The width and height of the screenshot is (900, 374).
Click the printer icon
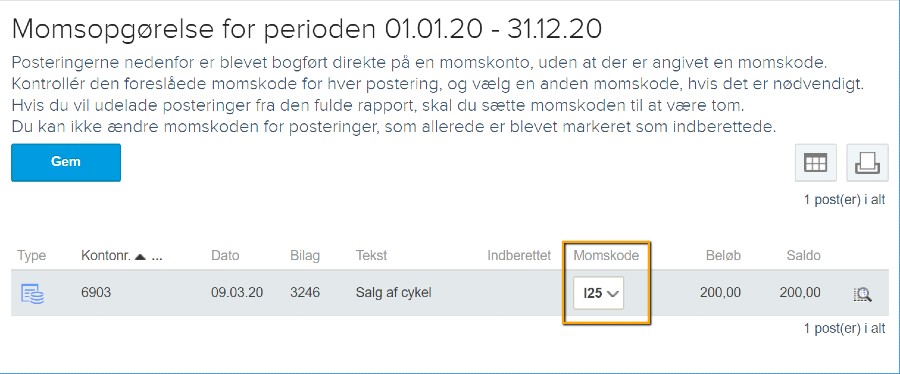(x=867, y=163)
